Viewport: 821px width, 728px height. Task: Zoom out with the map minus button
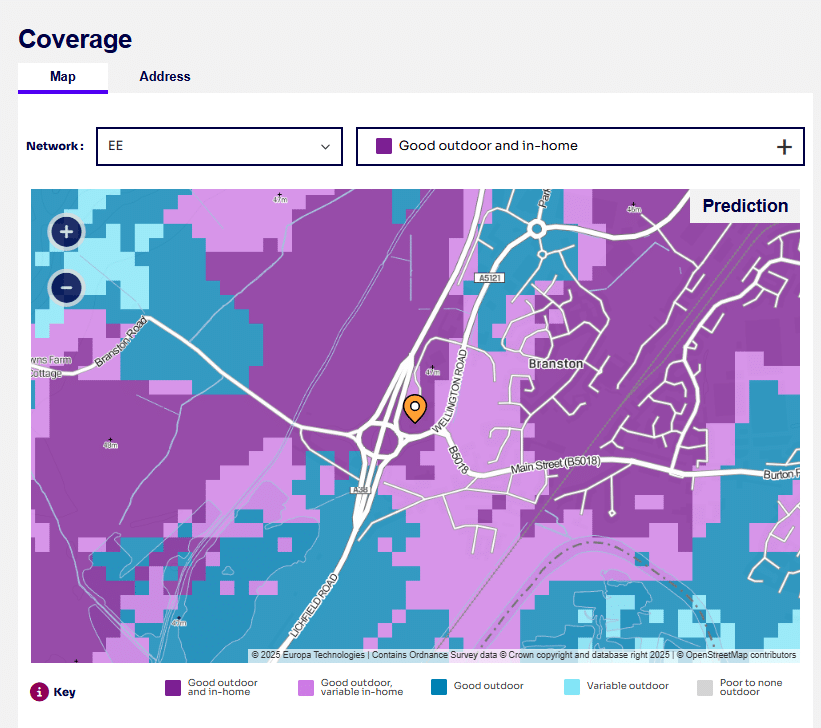66,288
